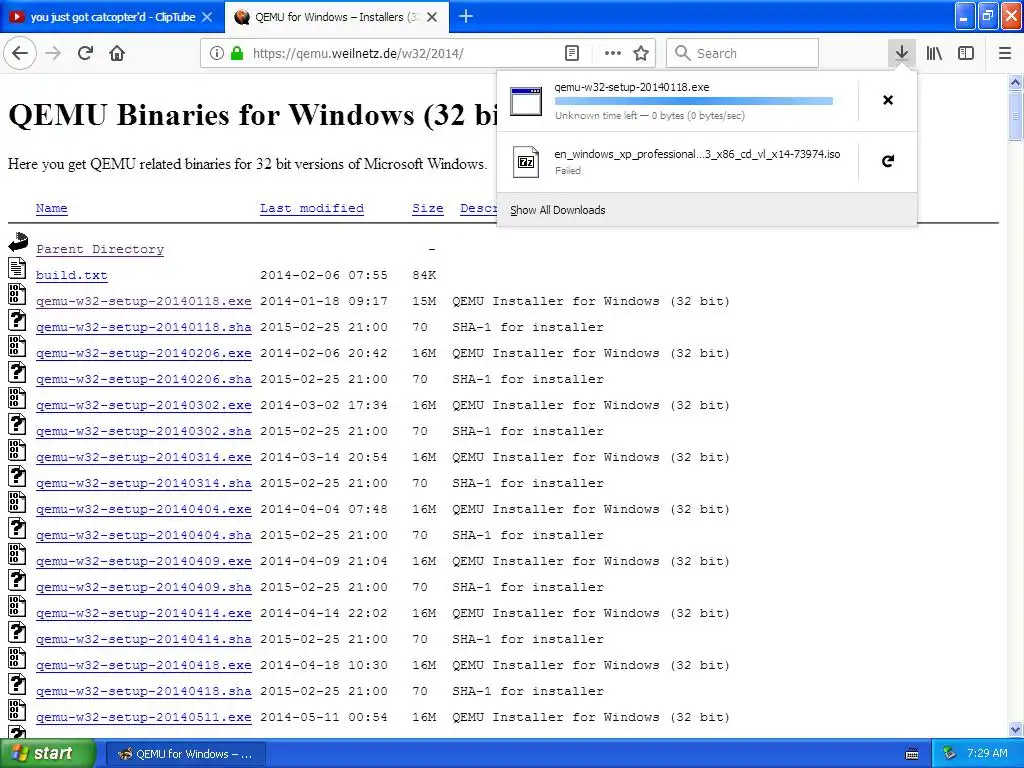Click QEMU for Windows taskbar button
This screenshot has height=768, width=1024.
pyautogui.click(x=185, y=754)
